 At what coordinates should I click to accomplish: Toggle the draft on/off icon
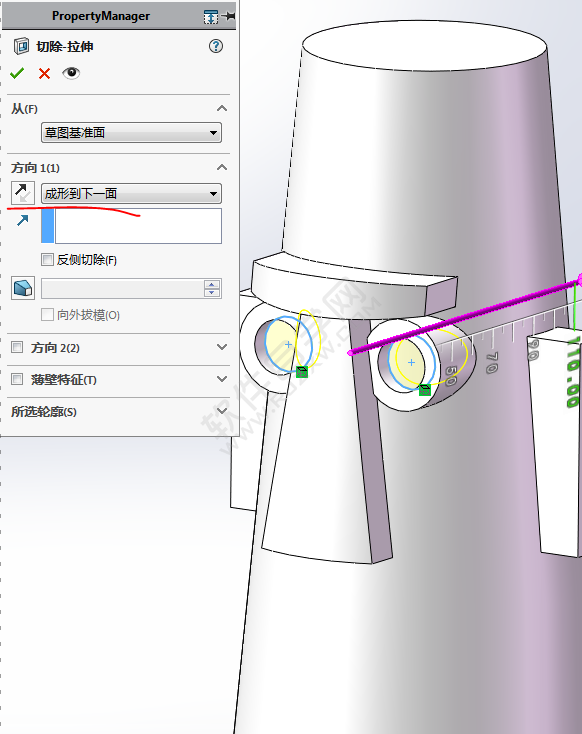[22, 288]
